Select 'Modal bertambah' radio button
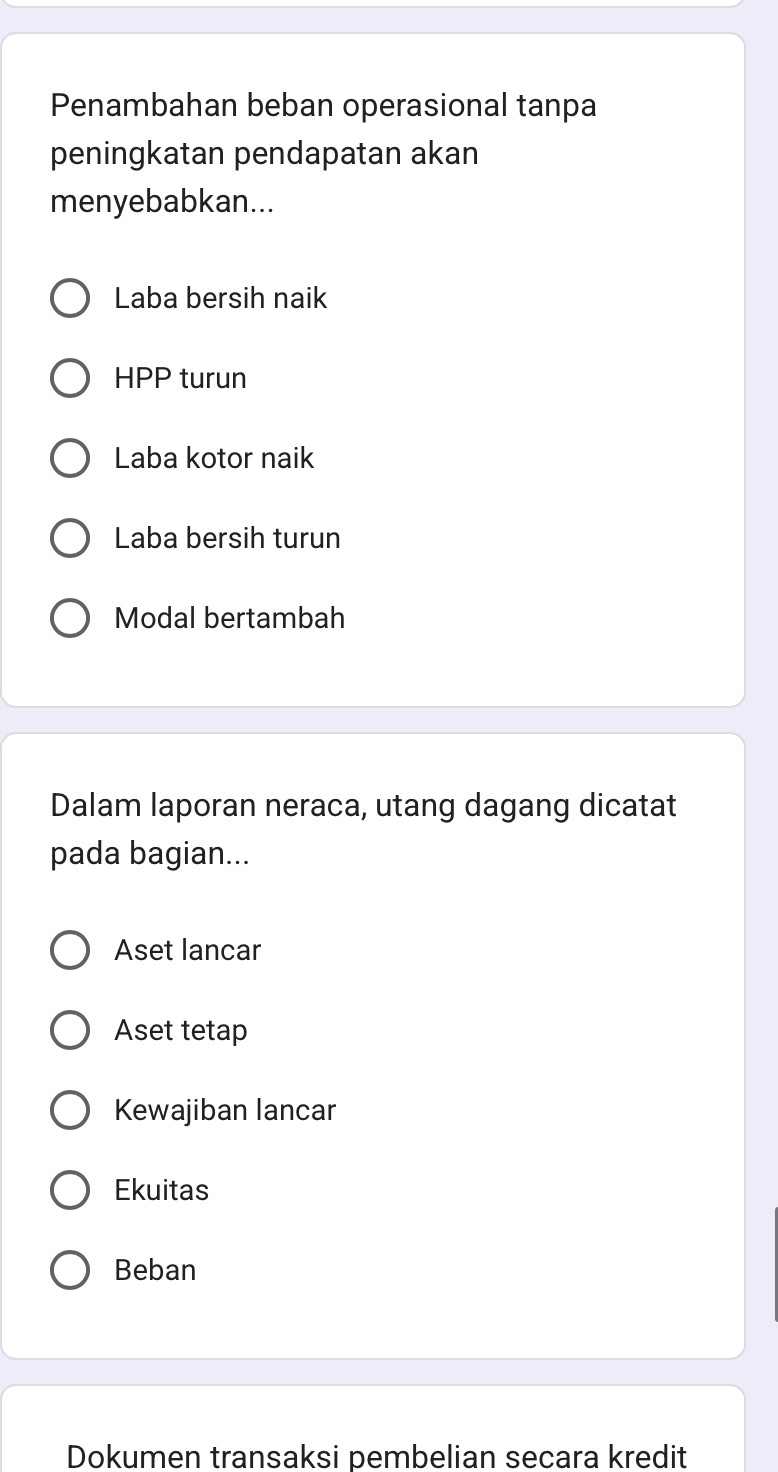This screenshot has width=778, height=1472. [x=70, y=618]
